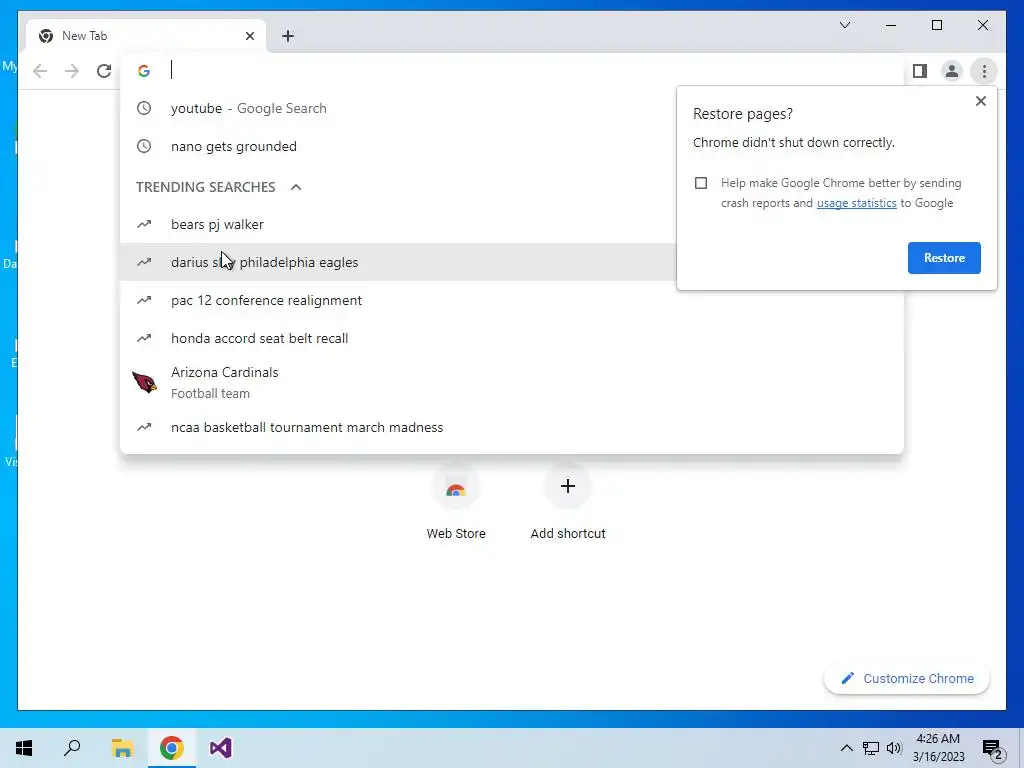Open a new tab with plus icon
The width and height of the screenshot is (1024, 768).
(288, 36)
